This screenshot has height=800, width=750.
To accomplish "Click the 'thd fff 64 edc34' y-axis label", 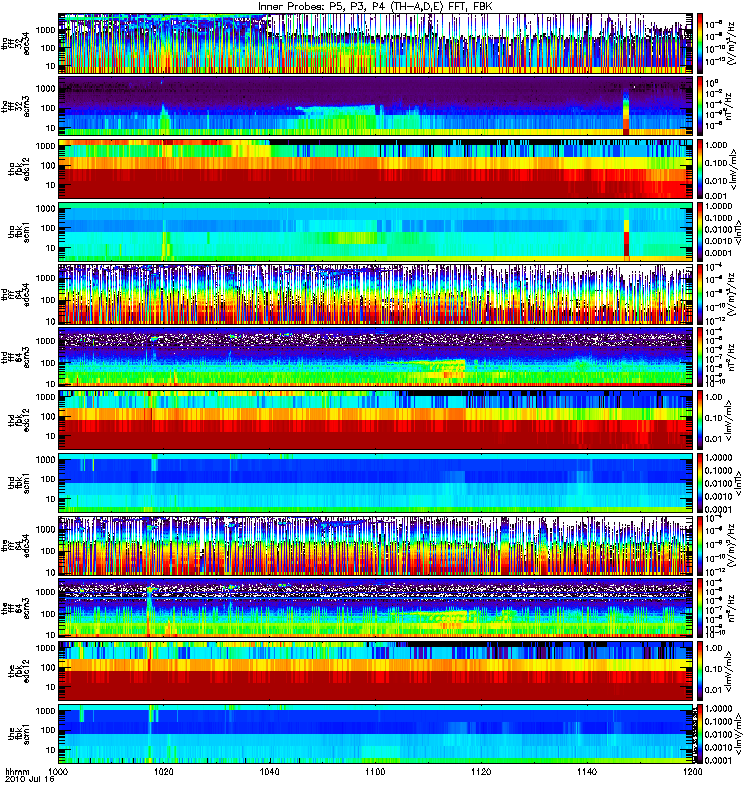I will click(x=15, y=294).
